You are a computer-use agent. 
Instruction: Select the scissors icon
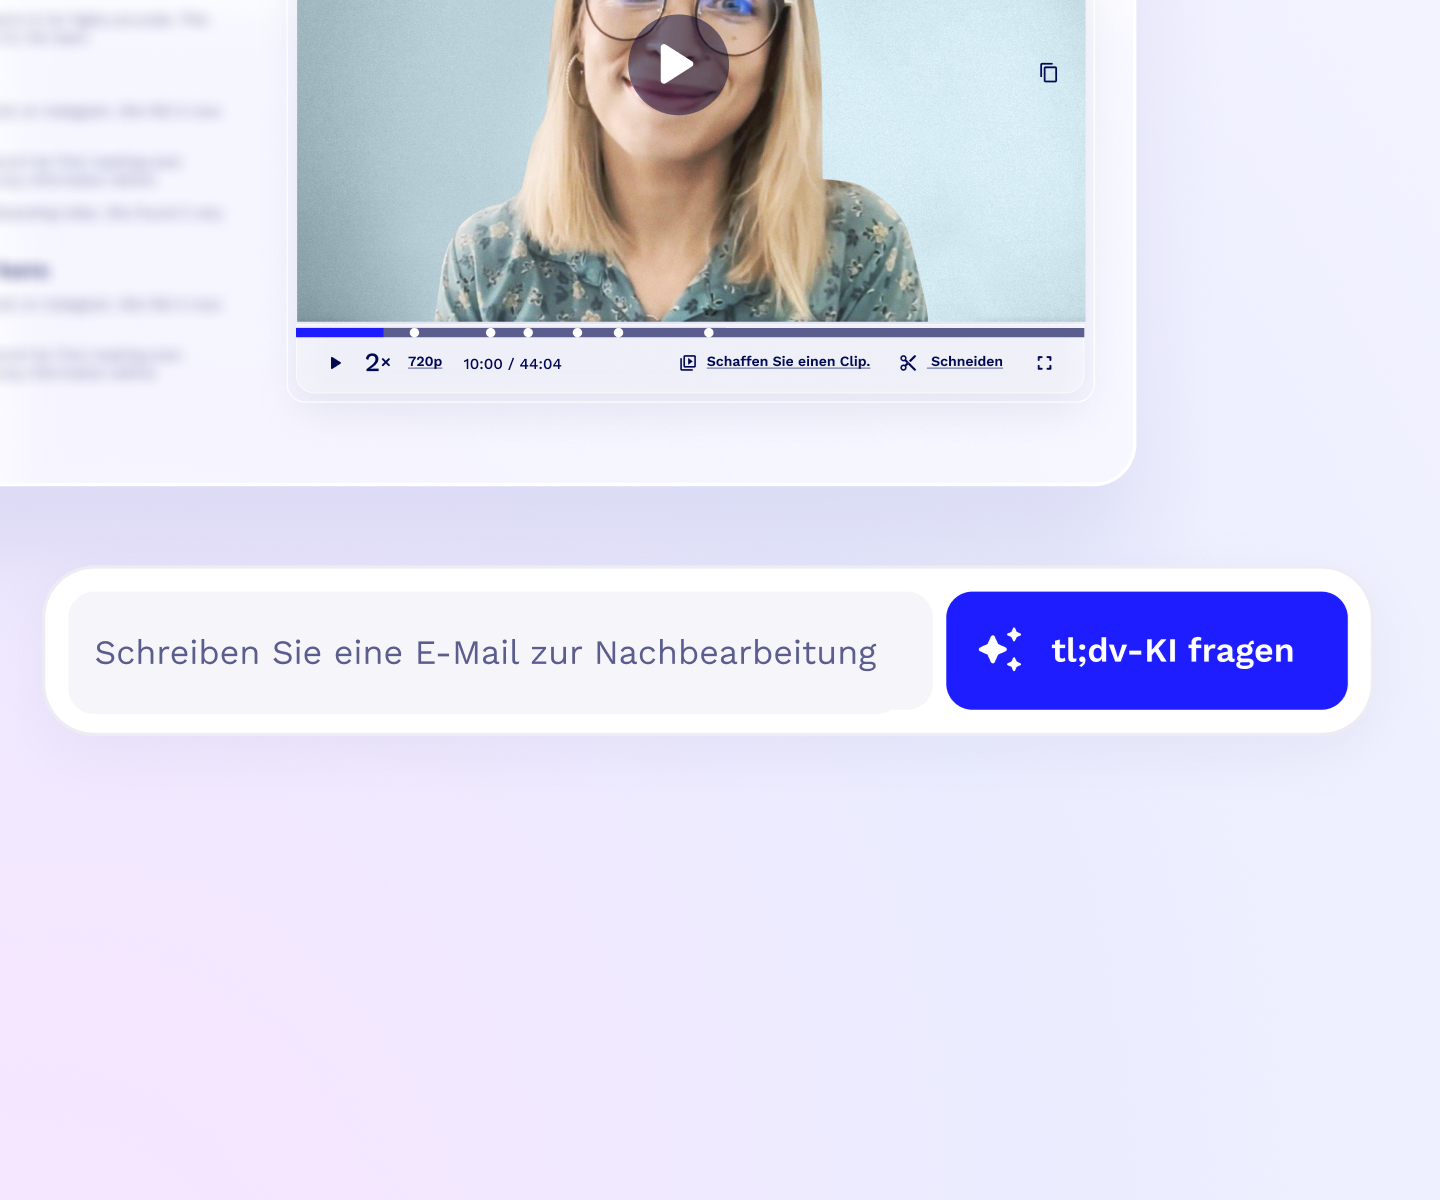(x=908, y=363)
